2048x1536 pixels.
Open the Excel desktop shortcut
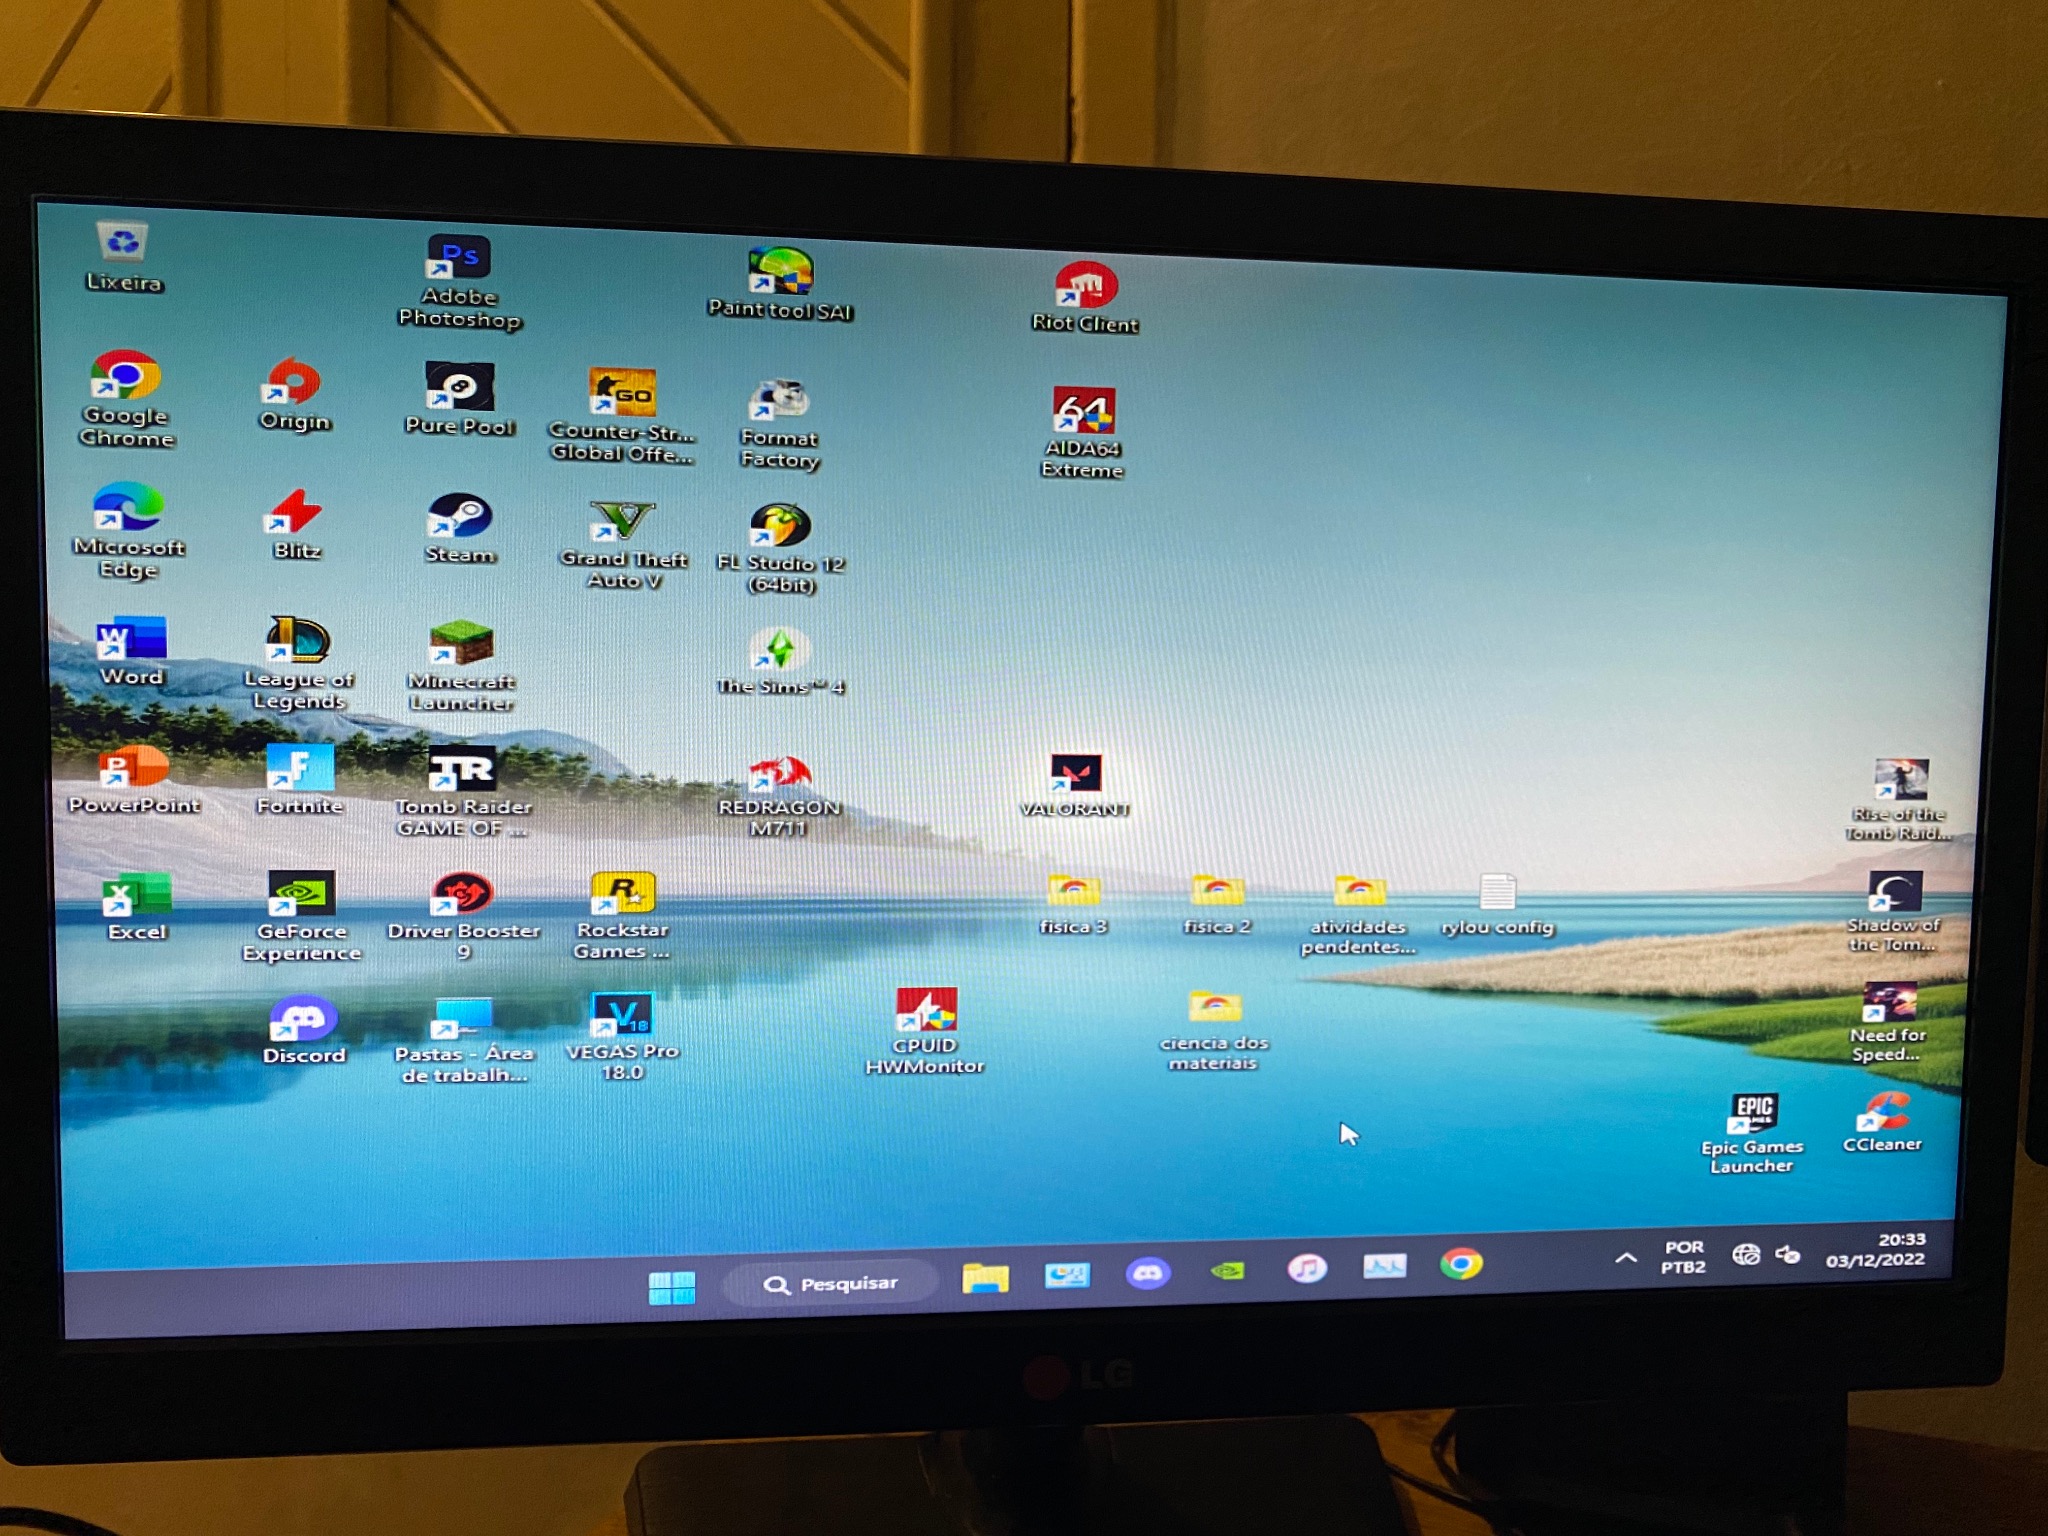[x=137, y=906]
